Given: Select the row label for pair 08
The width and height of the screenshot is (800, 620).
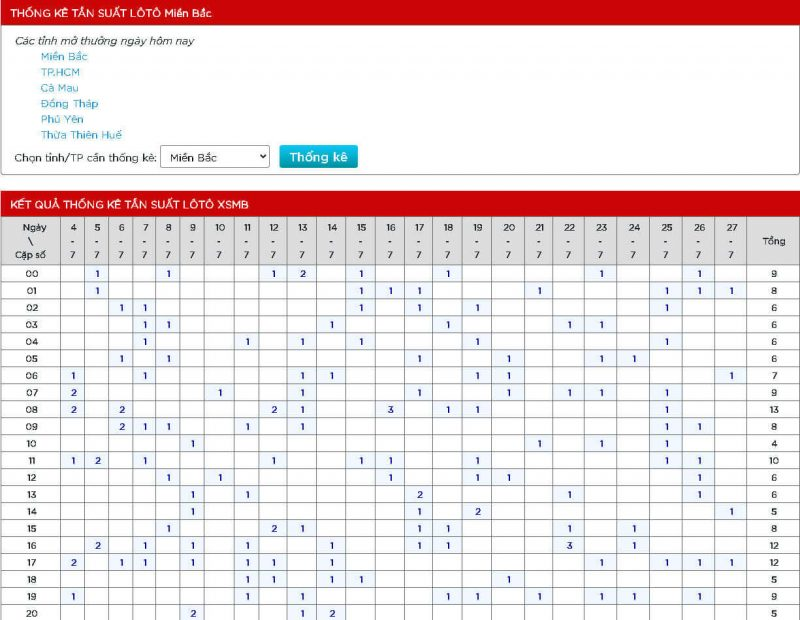Looking at the screenshot, I should click(31, 409).
